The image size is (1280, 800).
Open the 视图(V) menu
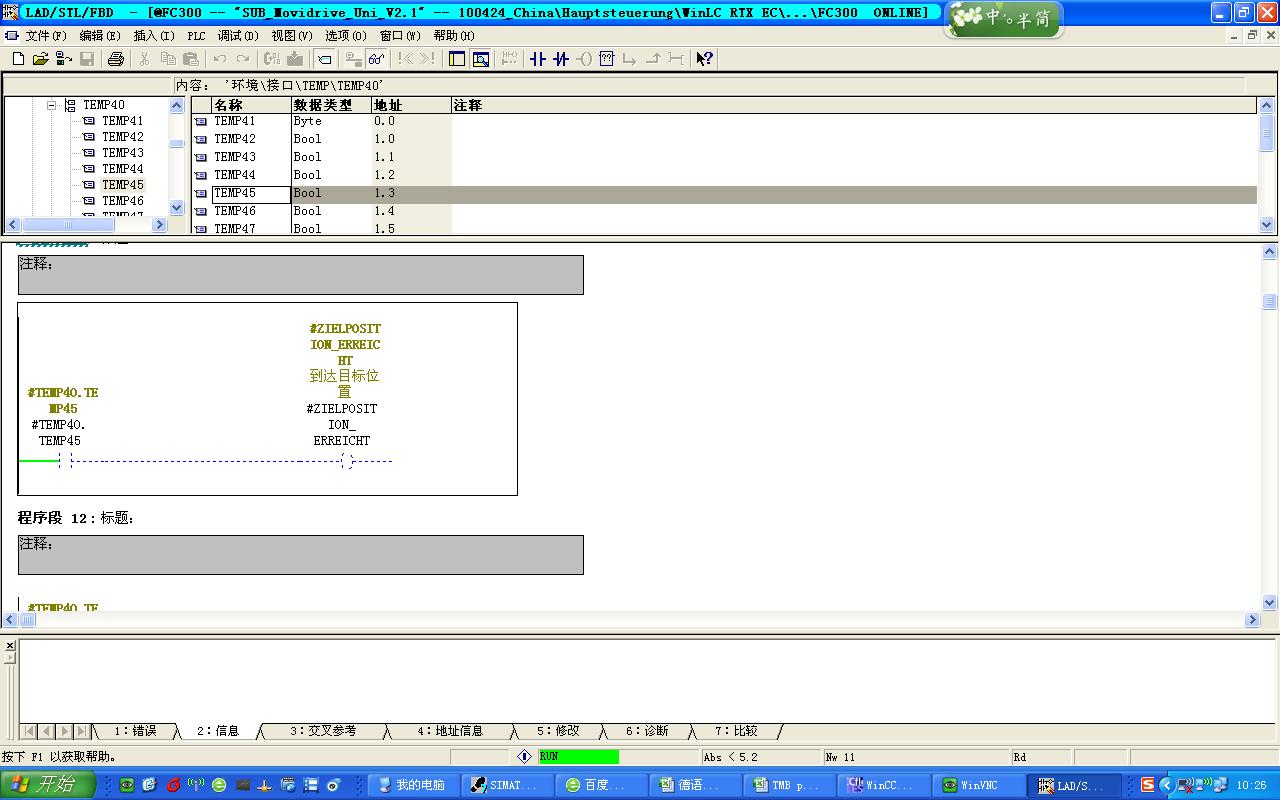coord(292,35)
